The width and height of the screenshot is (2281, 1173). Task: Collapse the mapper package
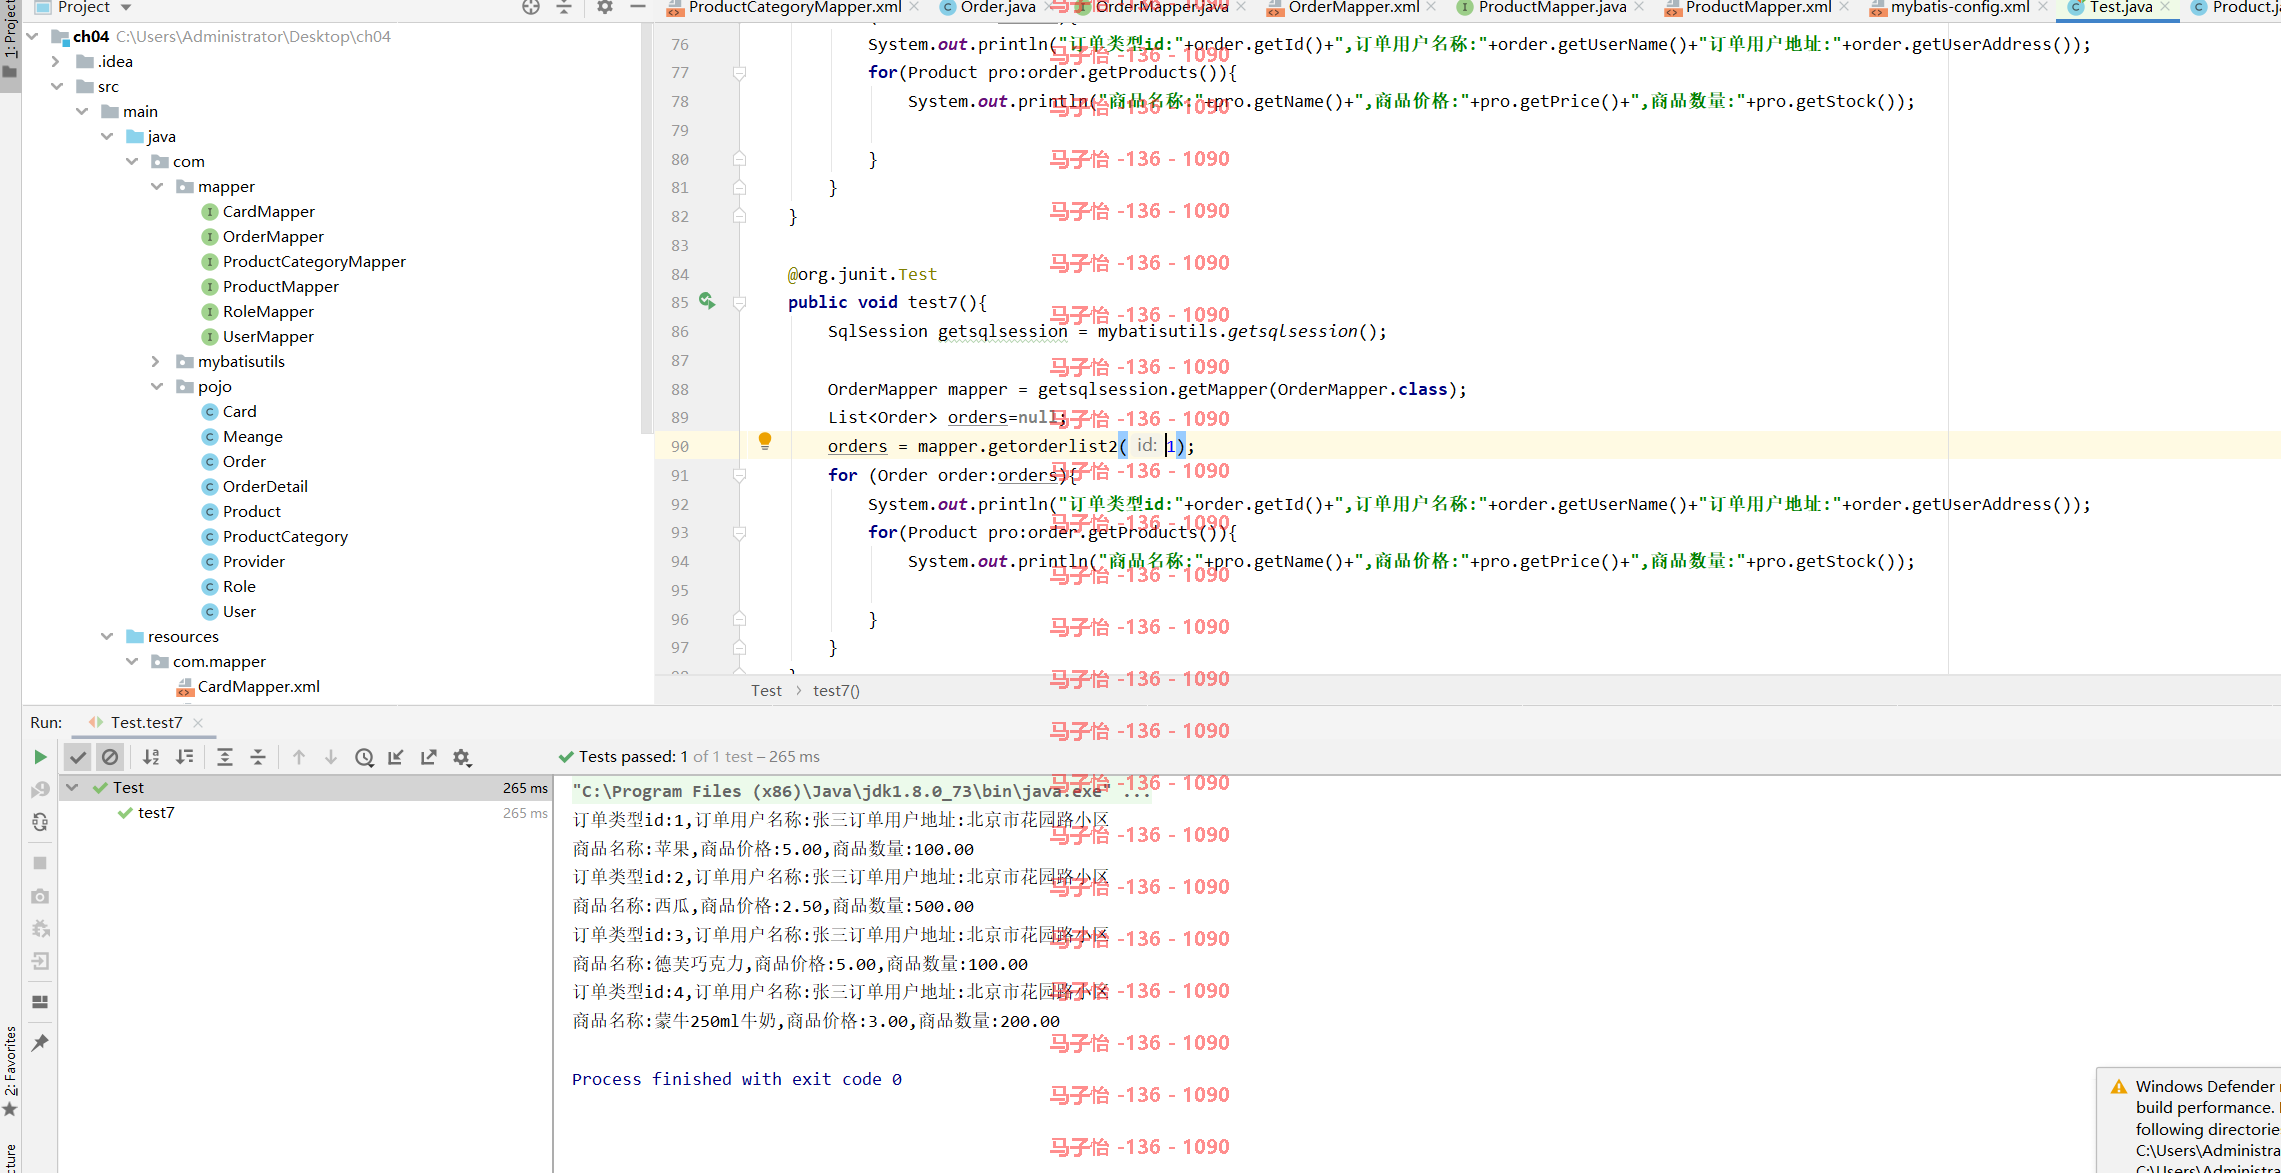(x=157, y=186)
